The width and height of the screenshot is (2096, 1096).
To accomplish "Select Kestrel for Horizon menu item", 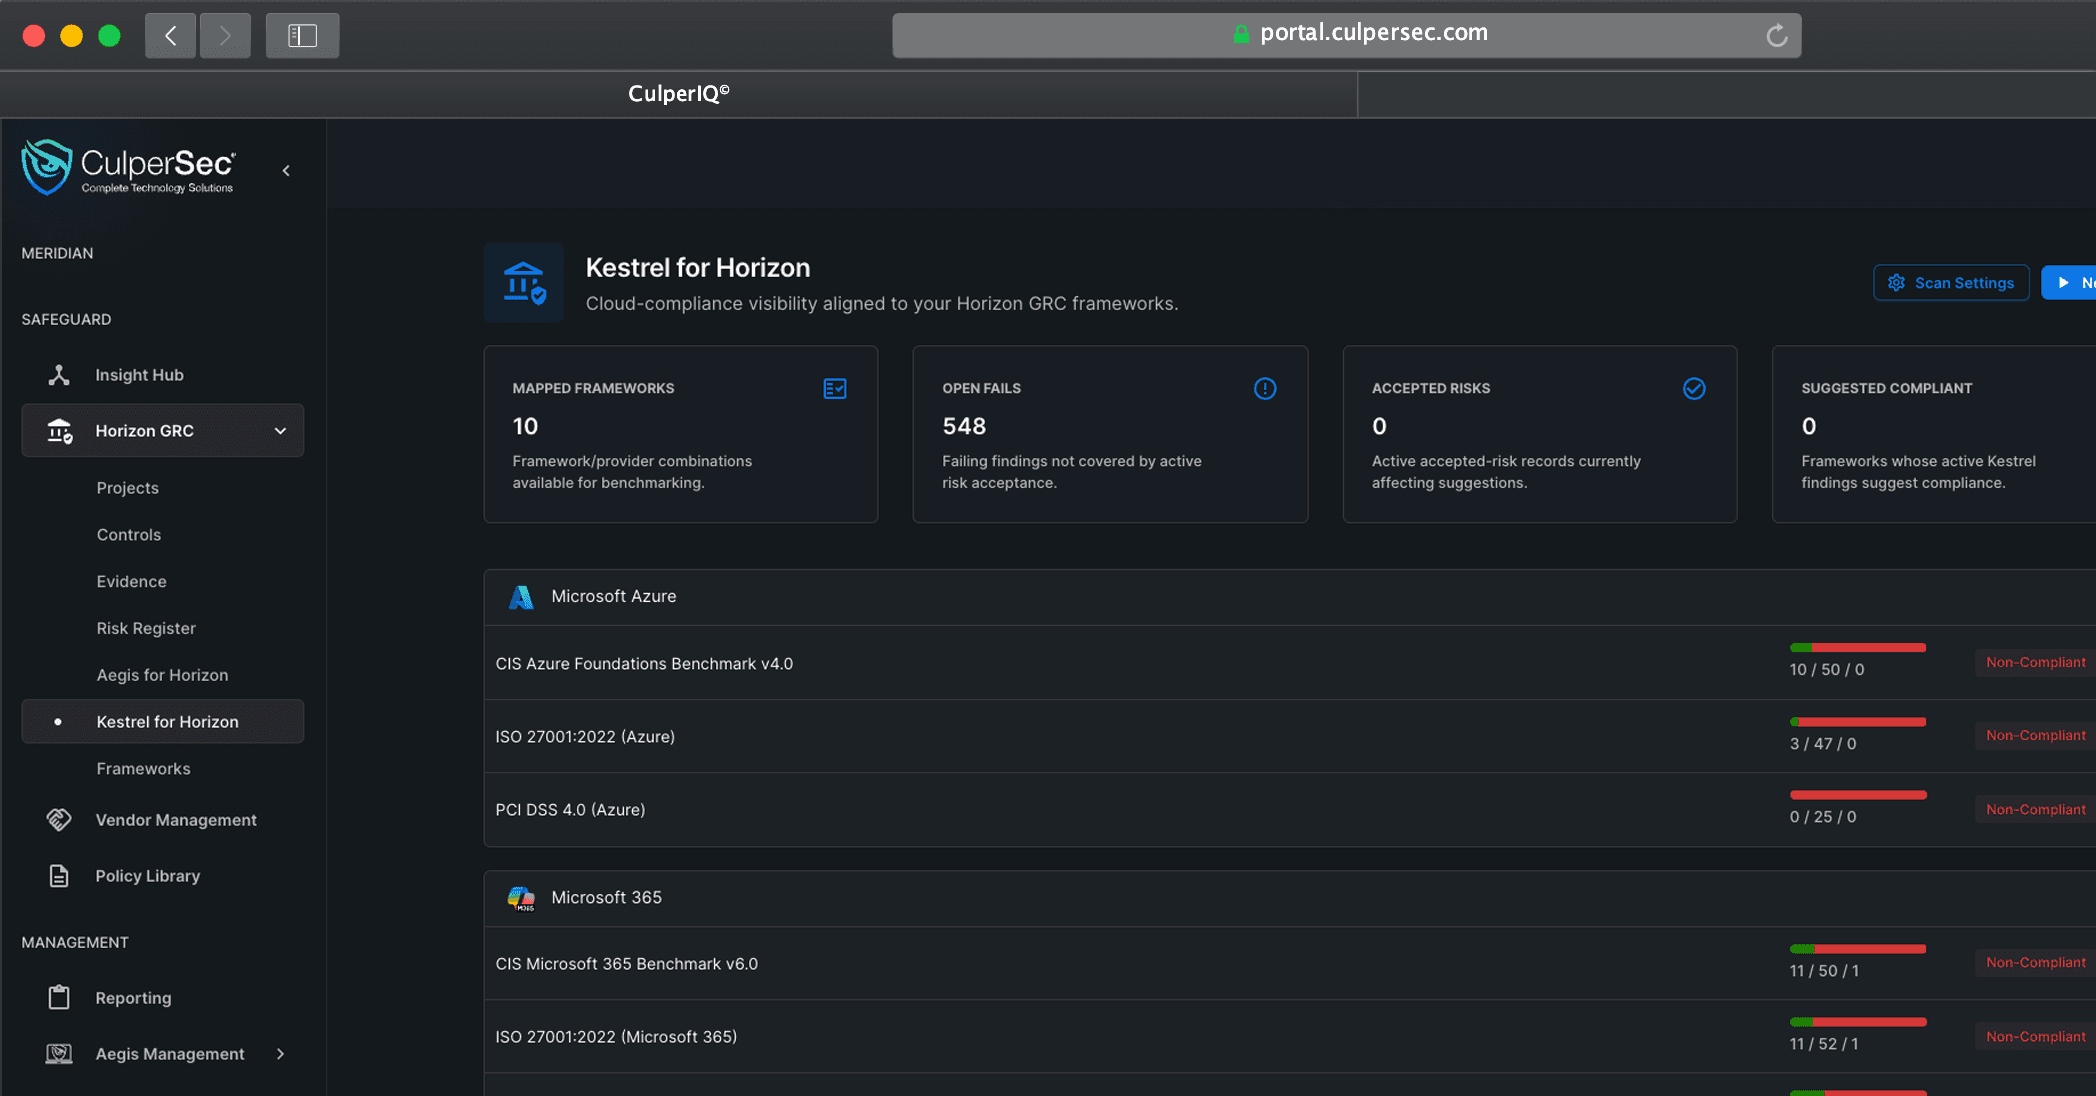I will coord(163,721).
